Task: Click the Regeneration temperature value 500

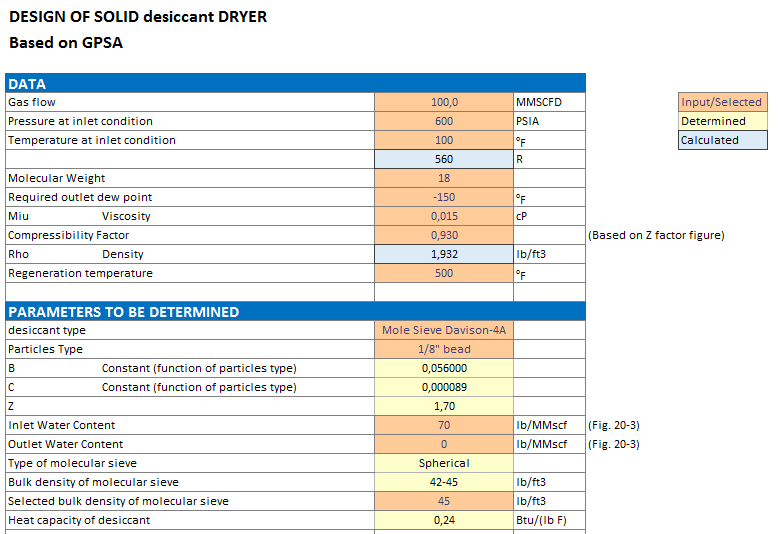Action: pyautogui.click(x=444, y=273)
